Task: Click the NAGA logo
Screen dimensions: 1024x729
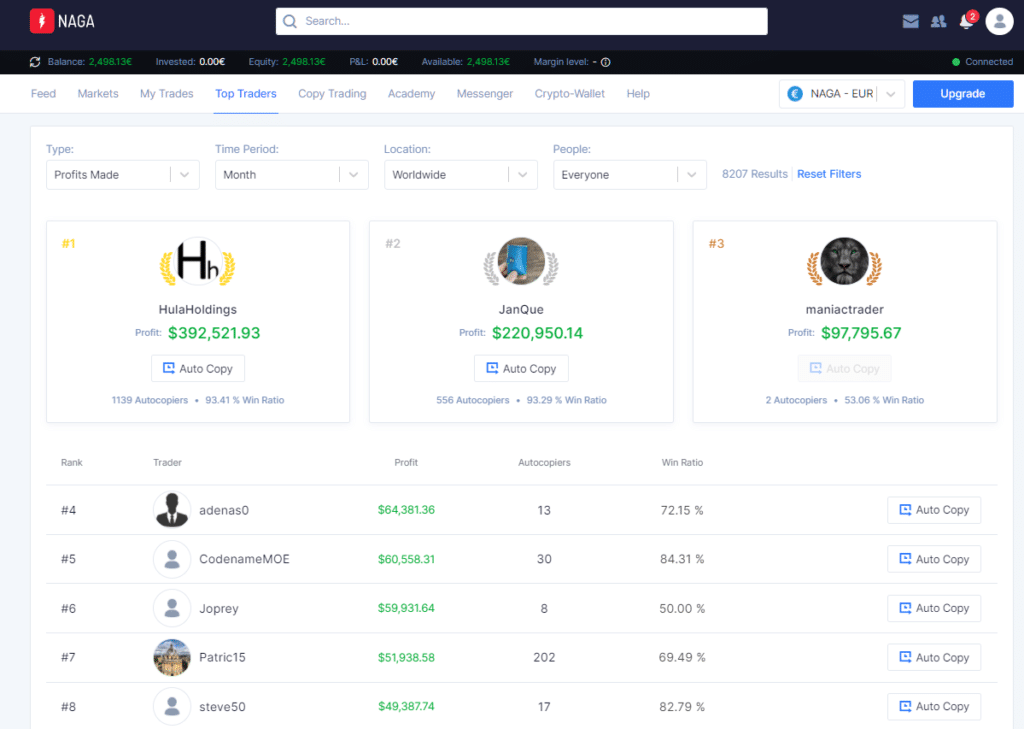Action: [62, 21]
